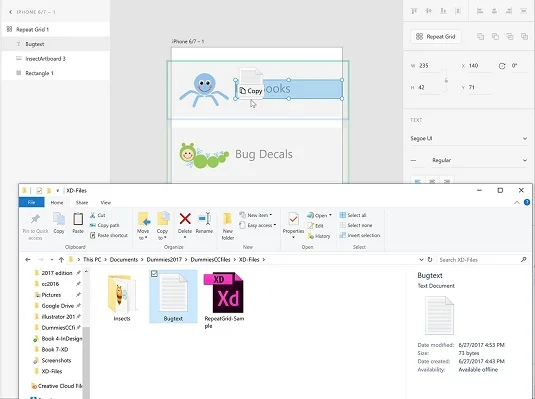Click Copy path in ribbon

pyautogui.click(x=104, y=225)
